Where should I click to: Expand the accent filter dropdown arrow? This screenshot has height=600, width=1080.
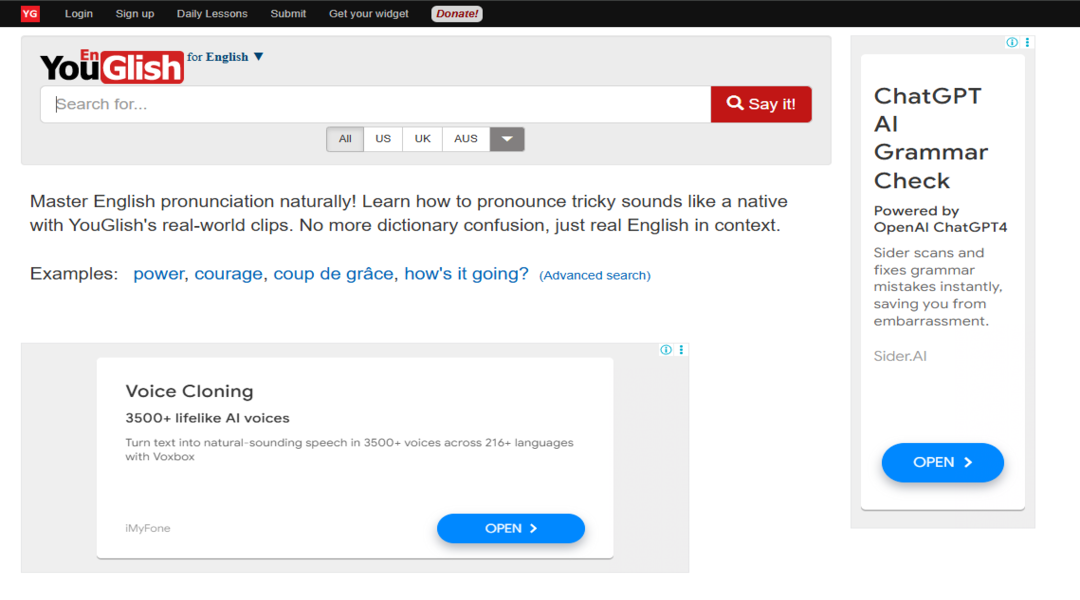pos(507,139)
